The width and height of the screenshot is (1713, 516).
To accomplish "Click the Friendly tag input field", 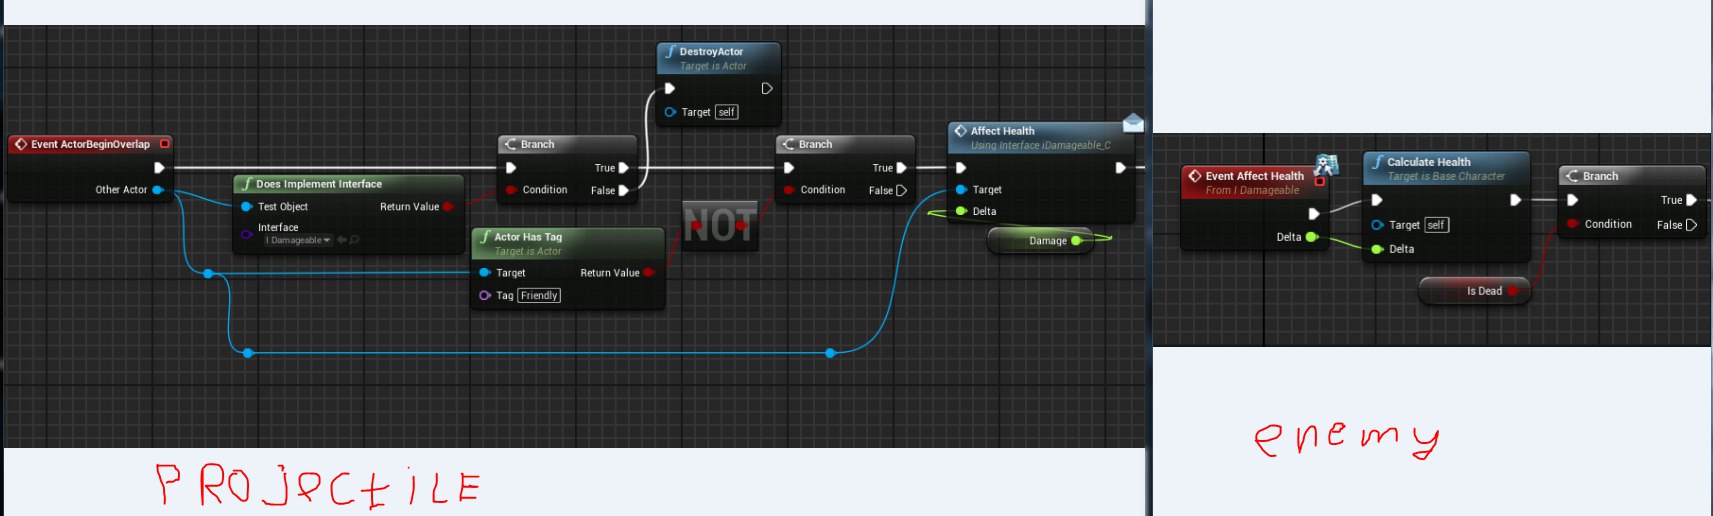I will tap(539, 296).
